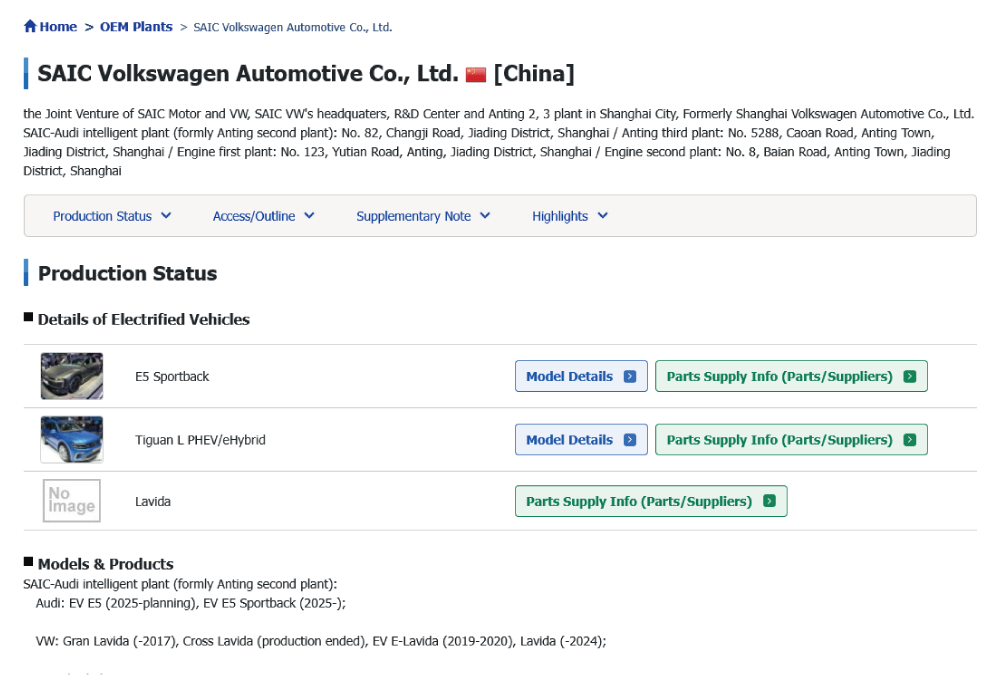Image resolution: width=1000 pixels, height=691 pixels.
Task: Click arrow icon on E5 Sportback Parts Supply
Action: (909, 377)
